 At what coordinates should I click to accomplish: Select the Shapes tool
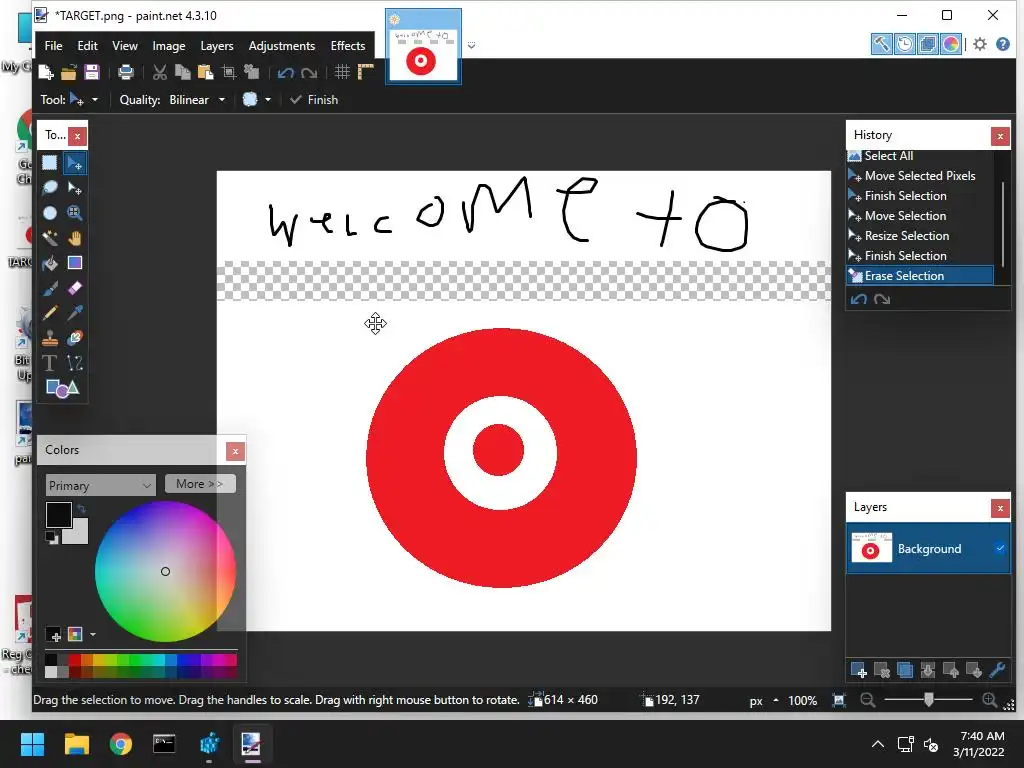(x=62, y=389)
